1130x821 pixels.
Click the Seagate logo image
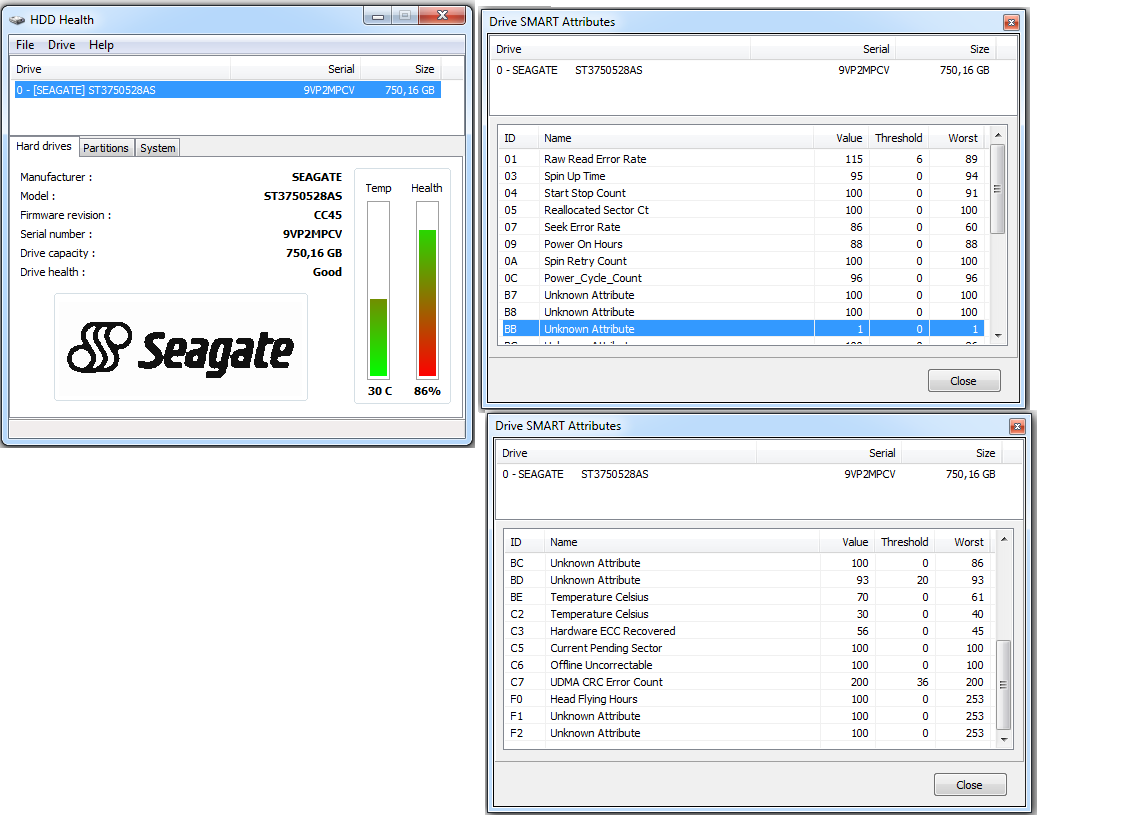click(181, 347)
